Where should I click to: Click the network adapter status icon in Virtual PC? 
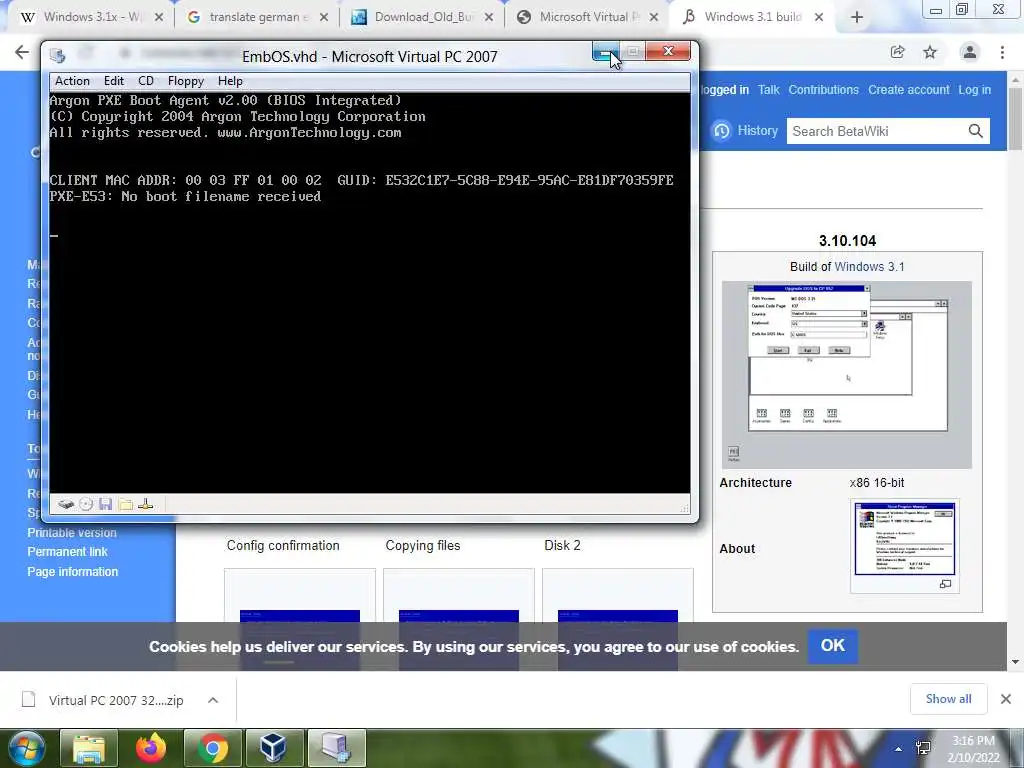pyautogui.click(x=146, y=504)
